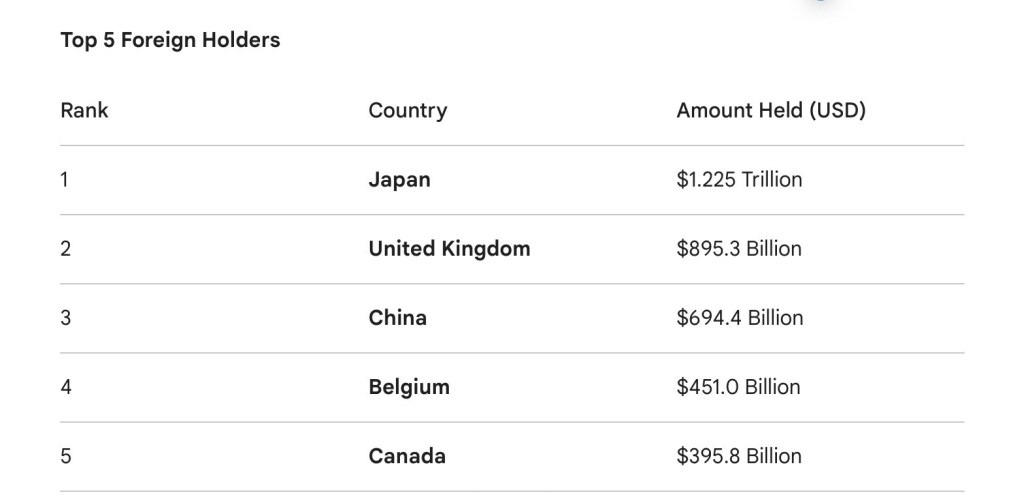
Task: Click rank number 1 cell
Action: (x=64, y=180)
